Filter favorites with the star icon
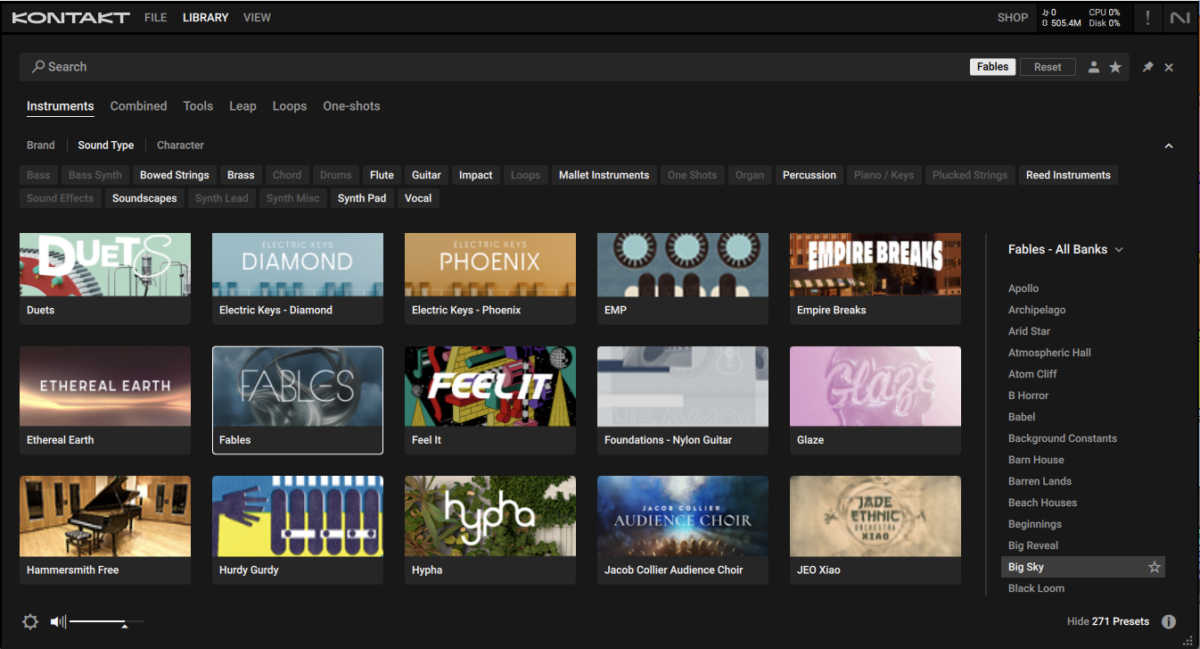The width and height of the screenshot is (1200, 649). pyautogui.click(x=1115, y=67)
